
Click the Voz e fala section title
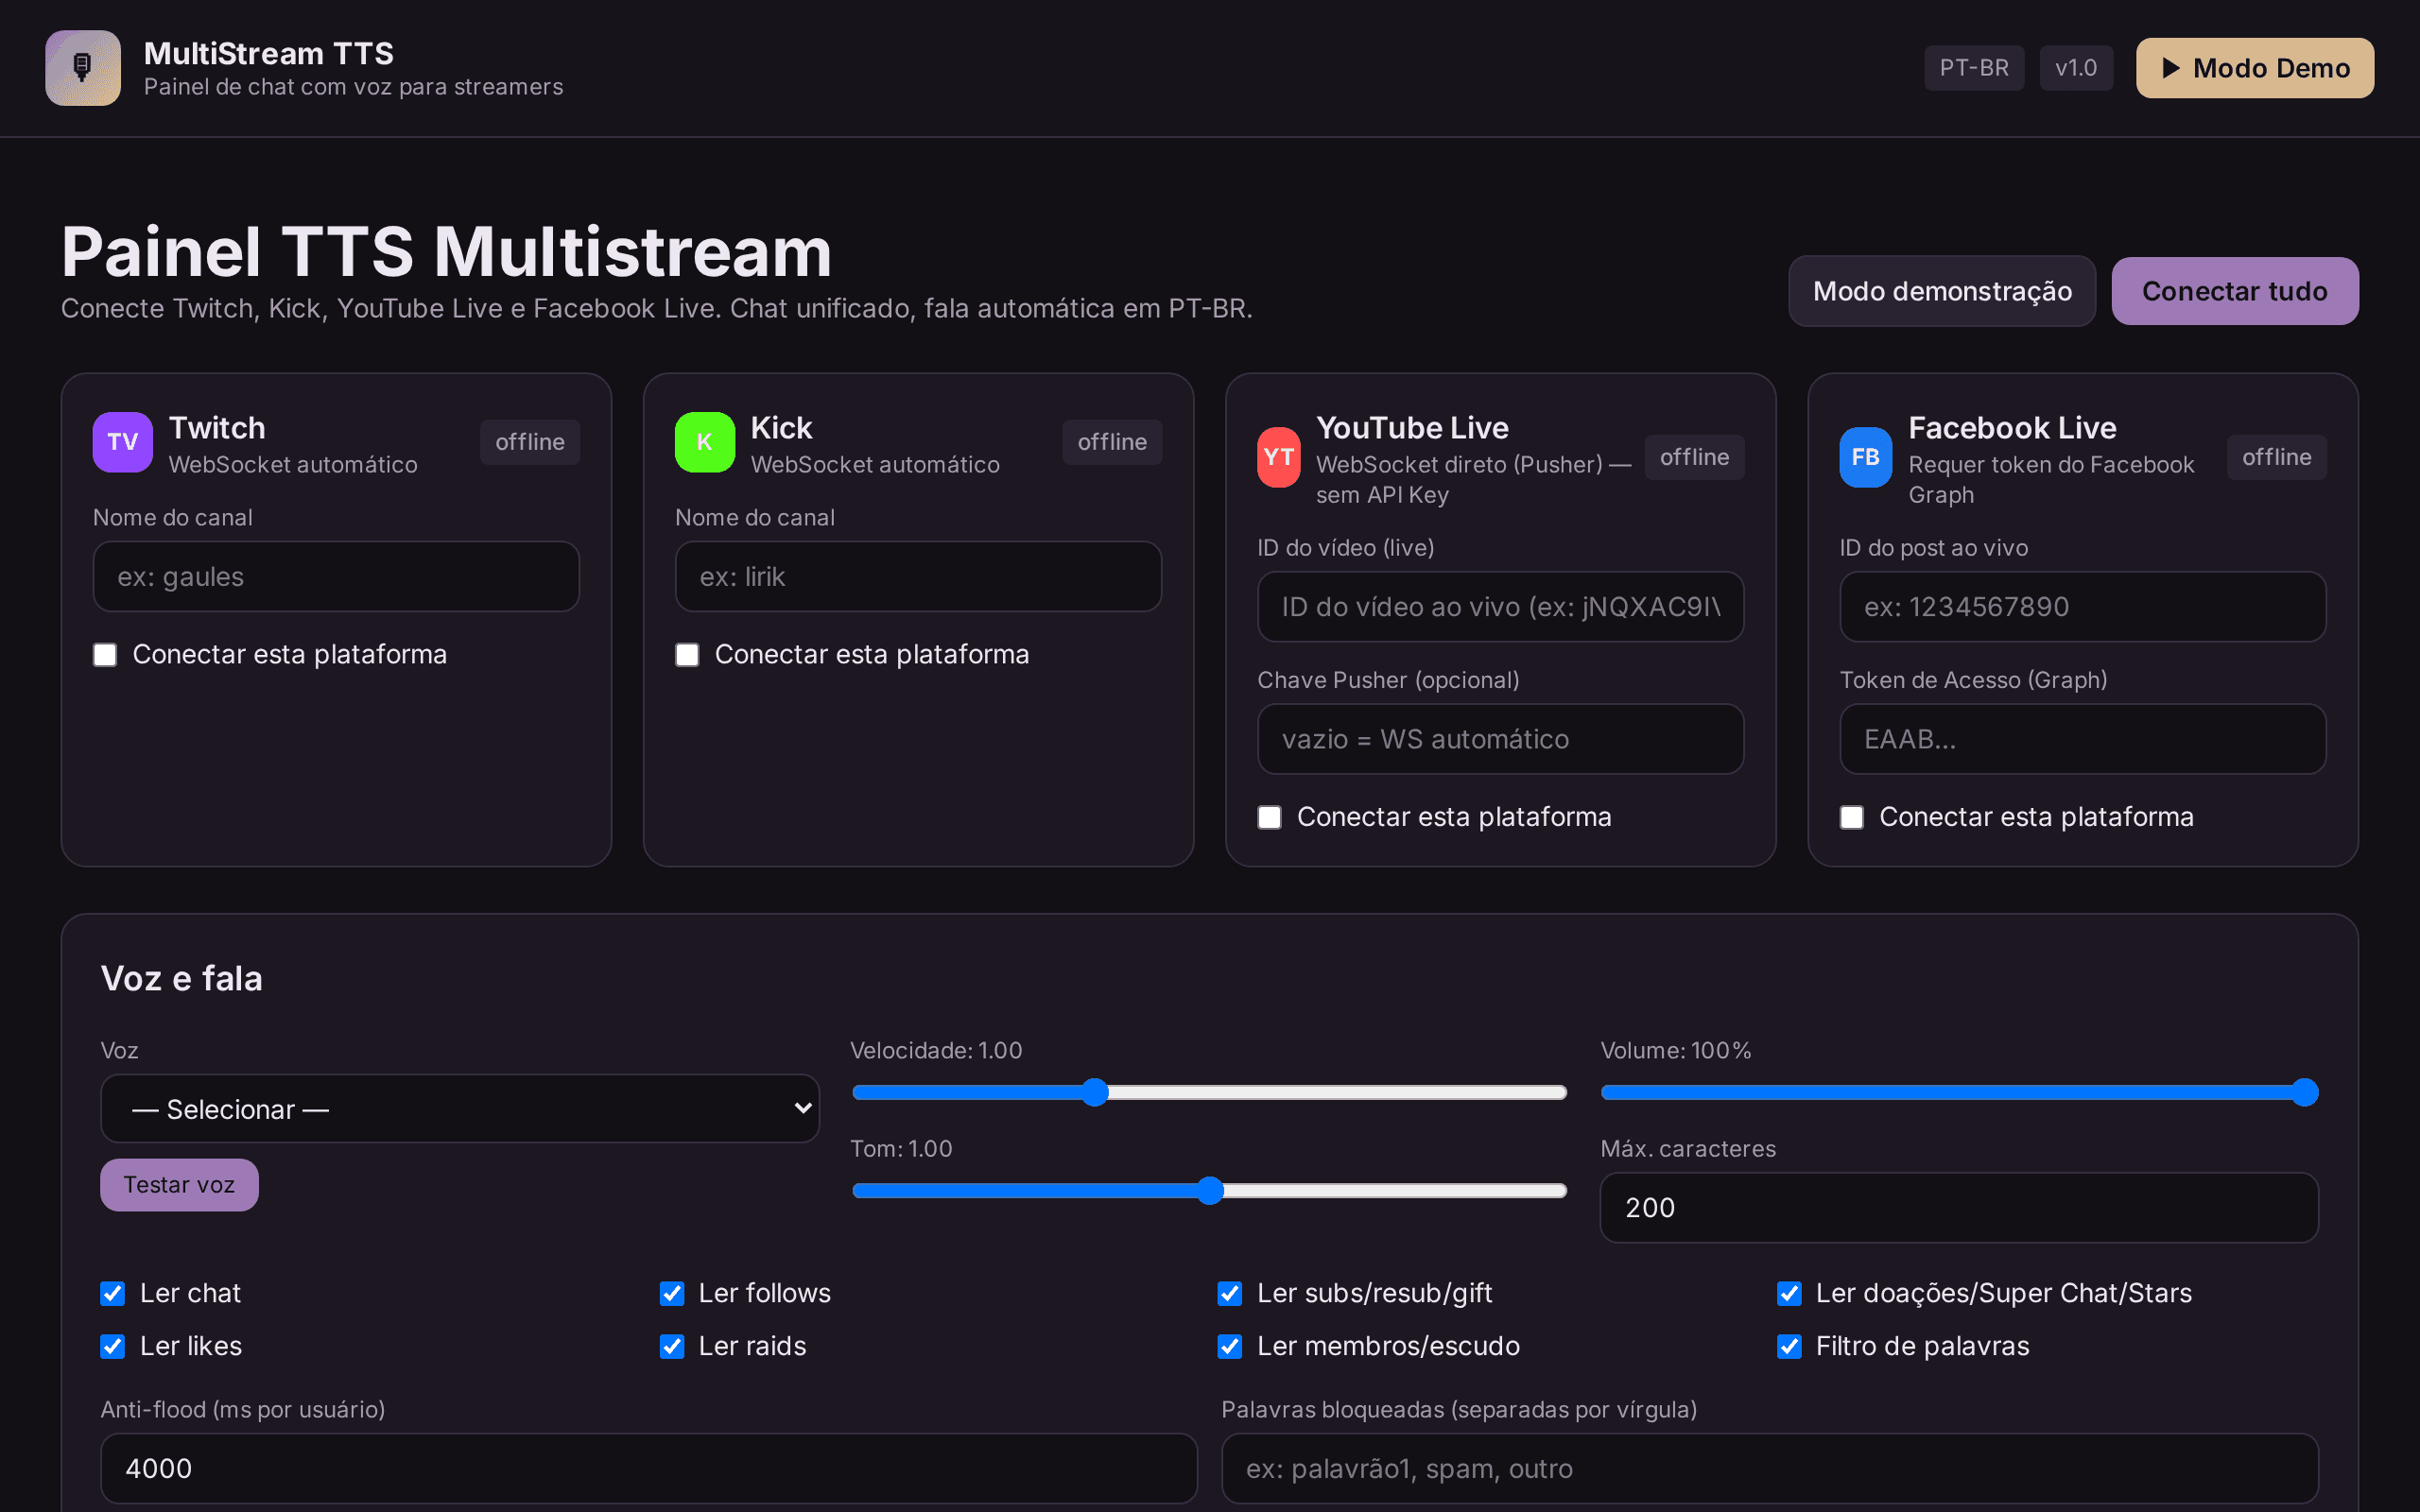[182, 978]
